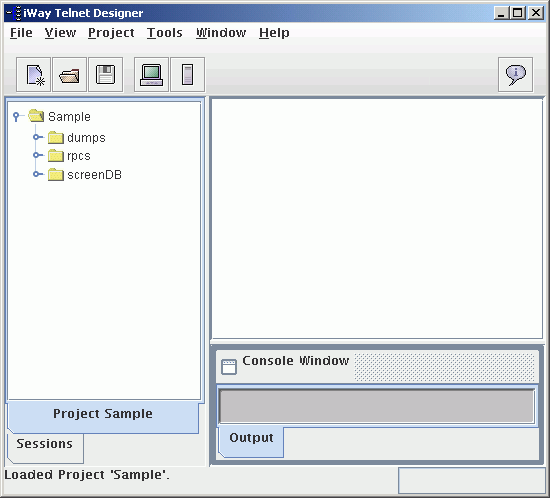
Task: Expand the dumps folder node
Action: (36, 137)
